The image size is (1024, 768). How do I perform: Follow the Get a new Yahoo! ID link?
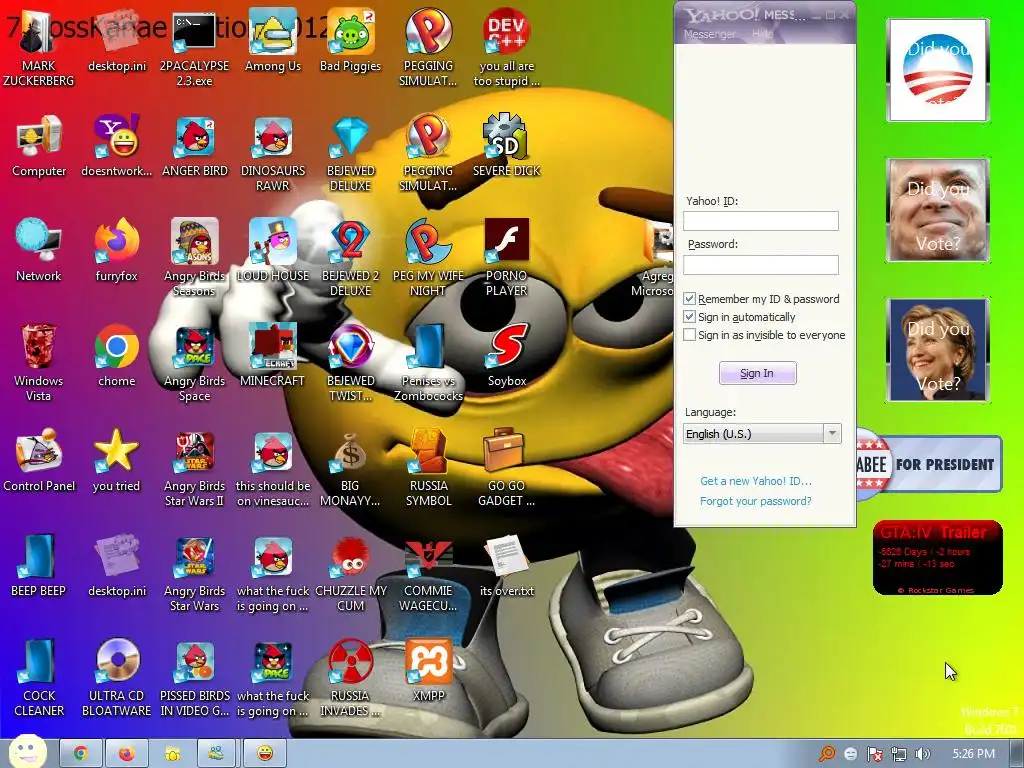(x=756, y=481)
